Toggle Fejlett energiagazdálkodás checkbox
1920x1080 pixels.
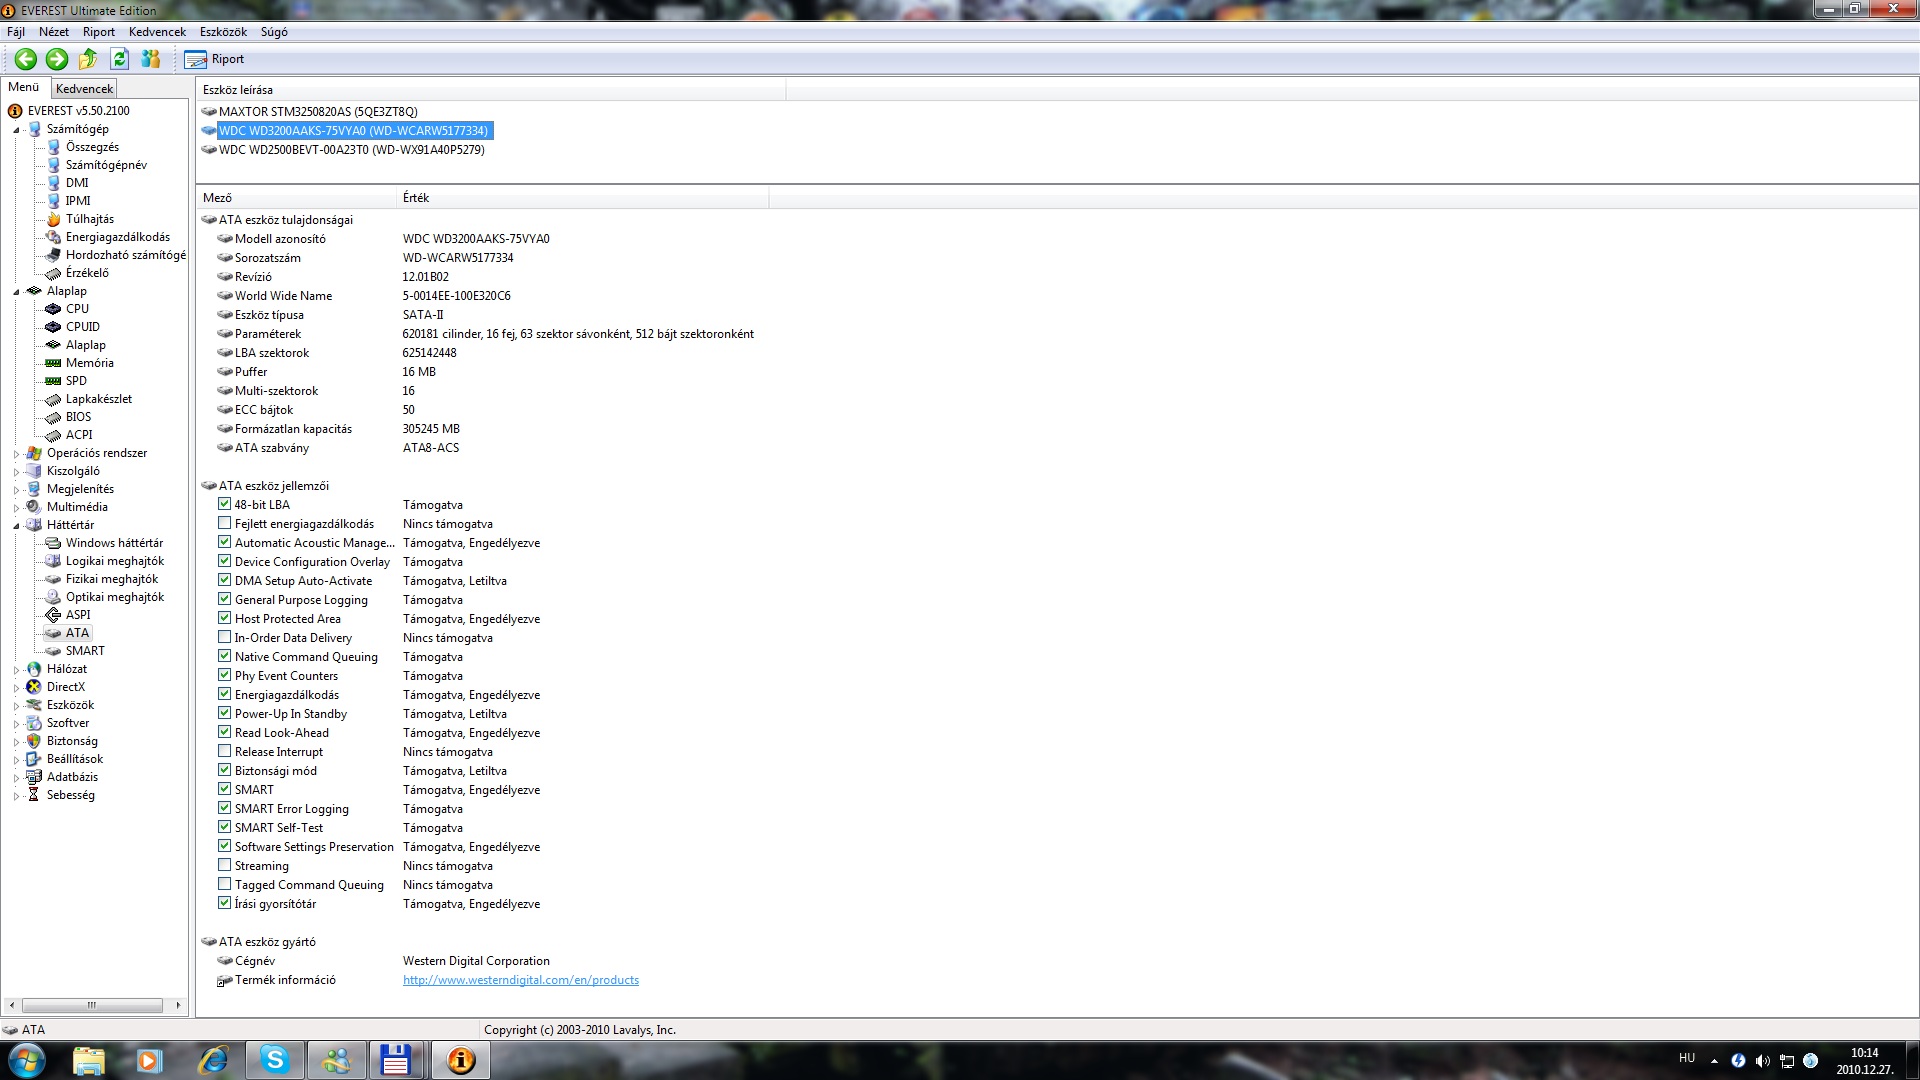click(225, 523)
